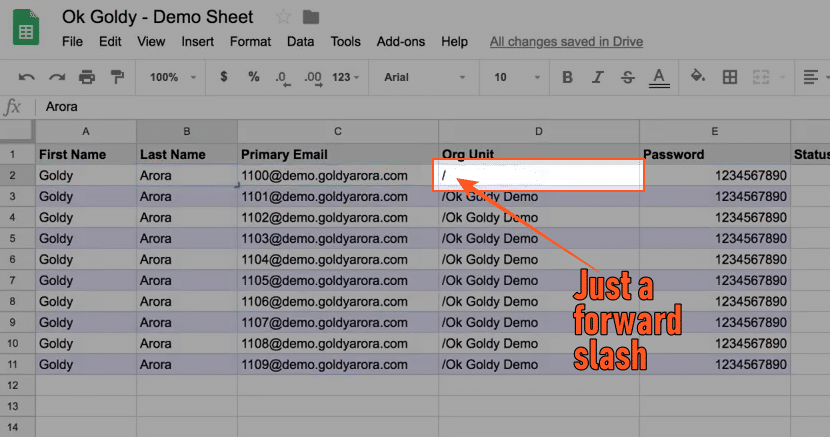This screenshot has height=437, width=830.
Task: Click the formula bar containing Arora
Action: (x=434, y=107)
